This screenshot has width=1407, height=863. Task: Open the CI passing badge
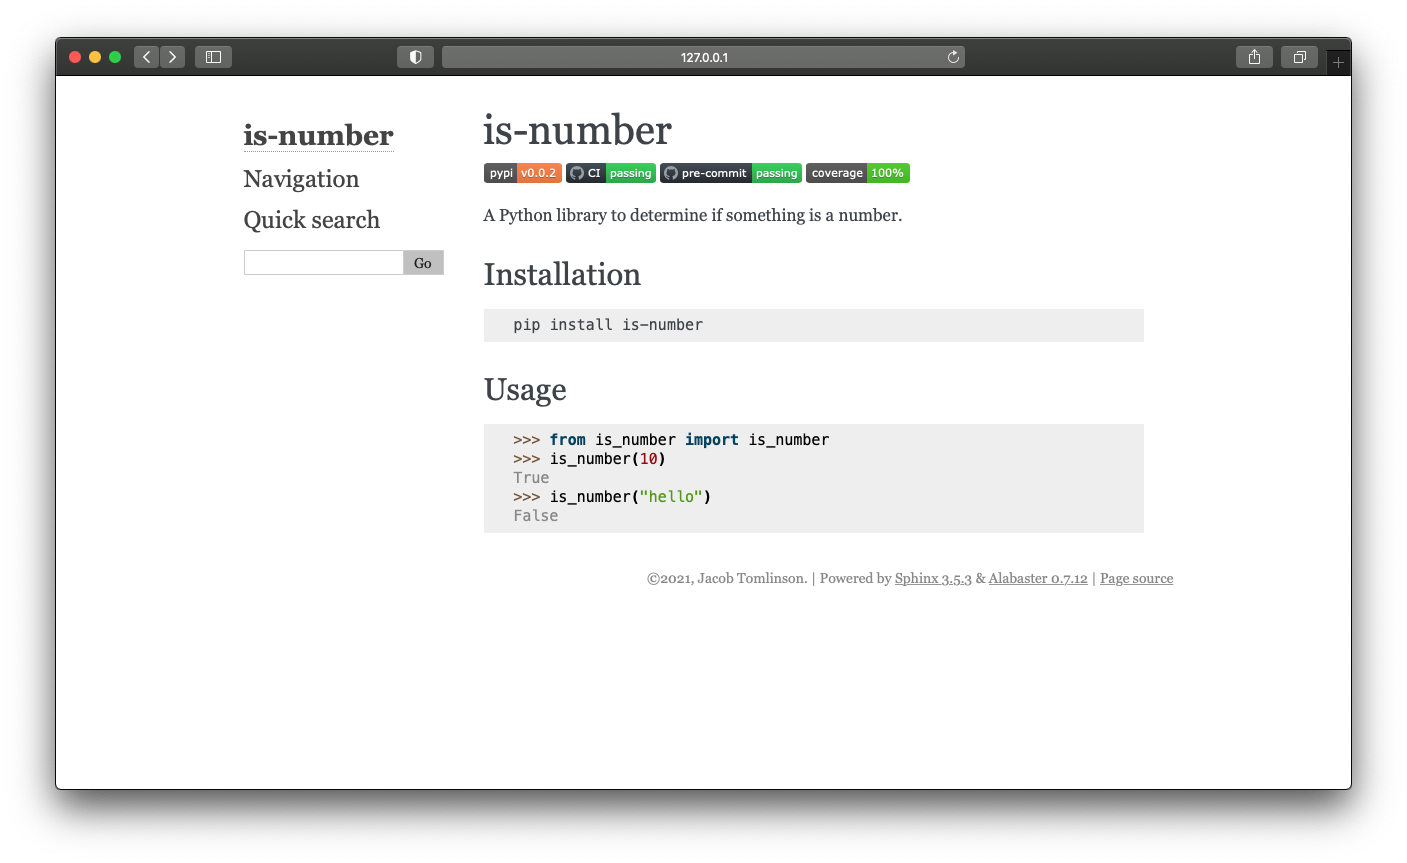pyautogui.click(x=611, y=173)
